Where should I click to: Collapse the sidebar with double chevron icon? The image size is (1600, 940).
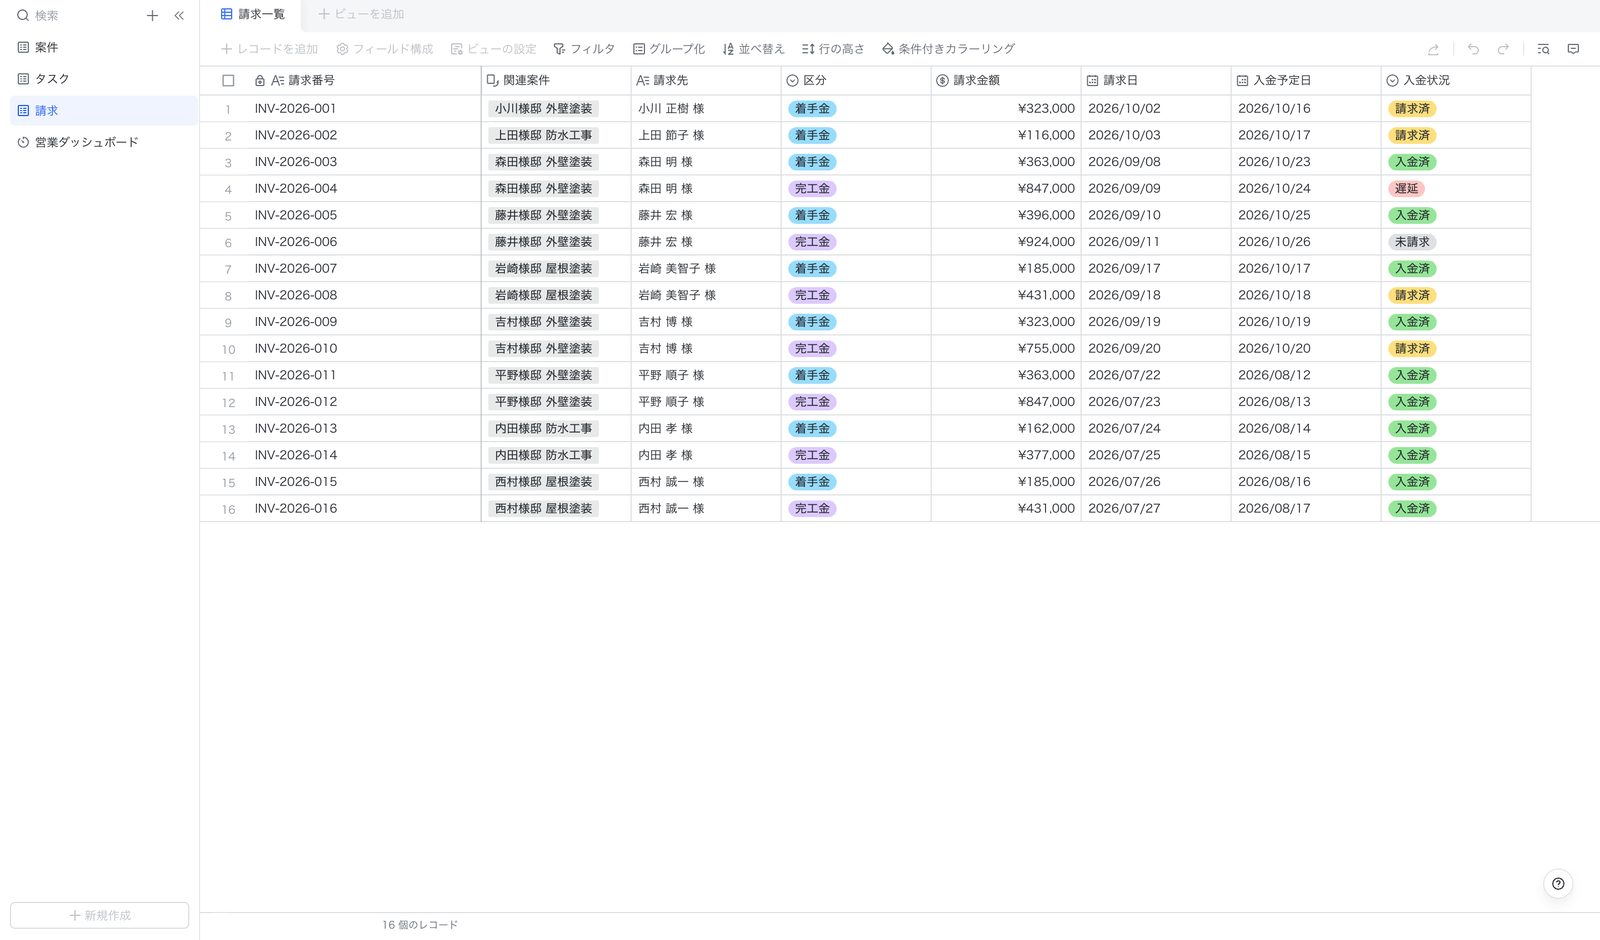coord(179,16)
